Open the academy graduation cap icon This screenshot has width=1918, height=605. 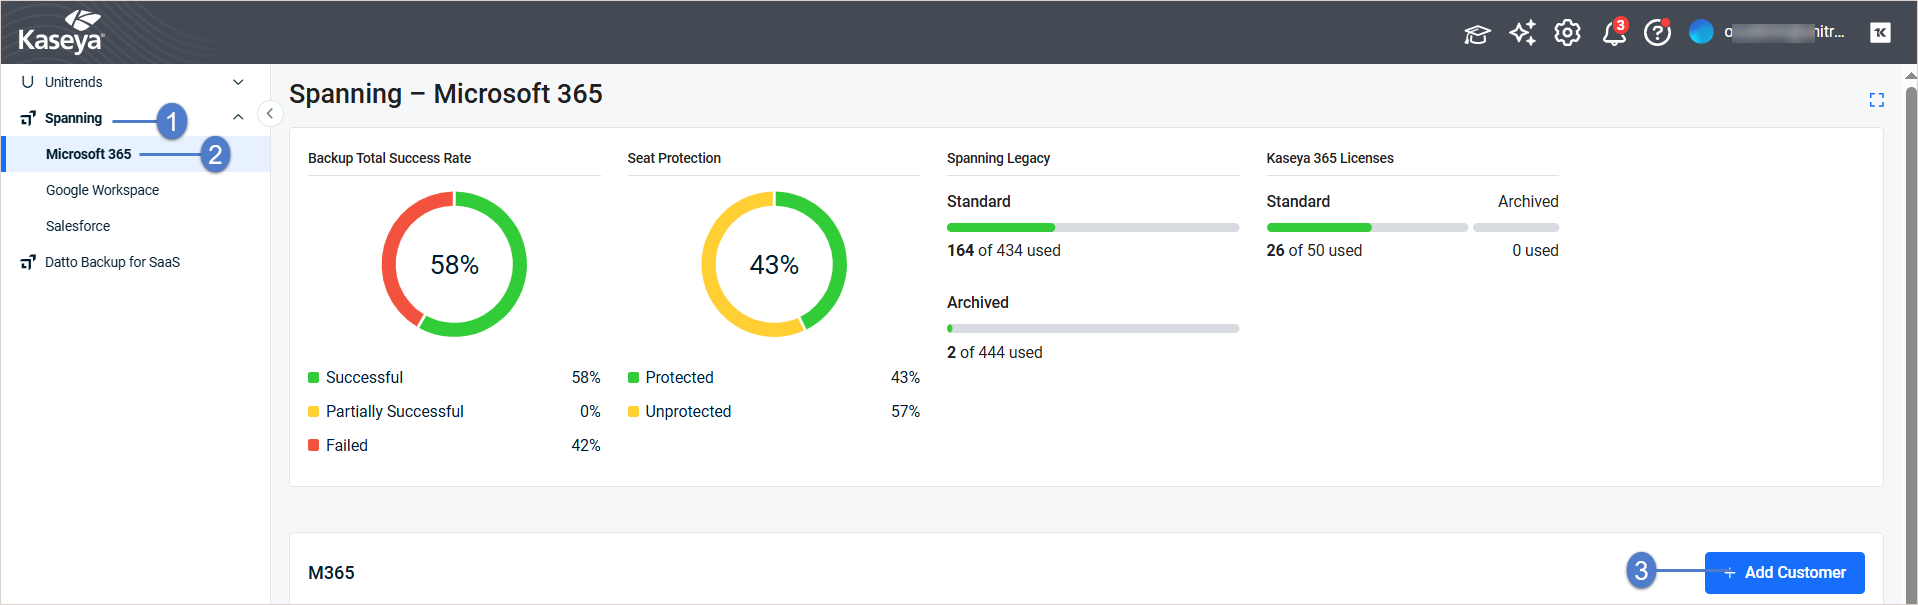(1476, 34)
